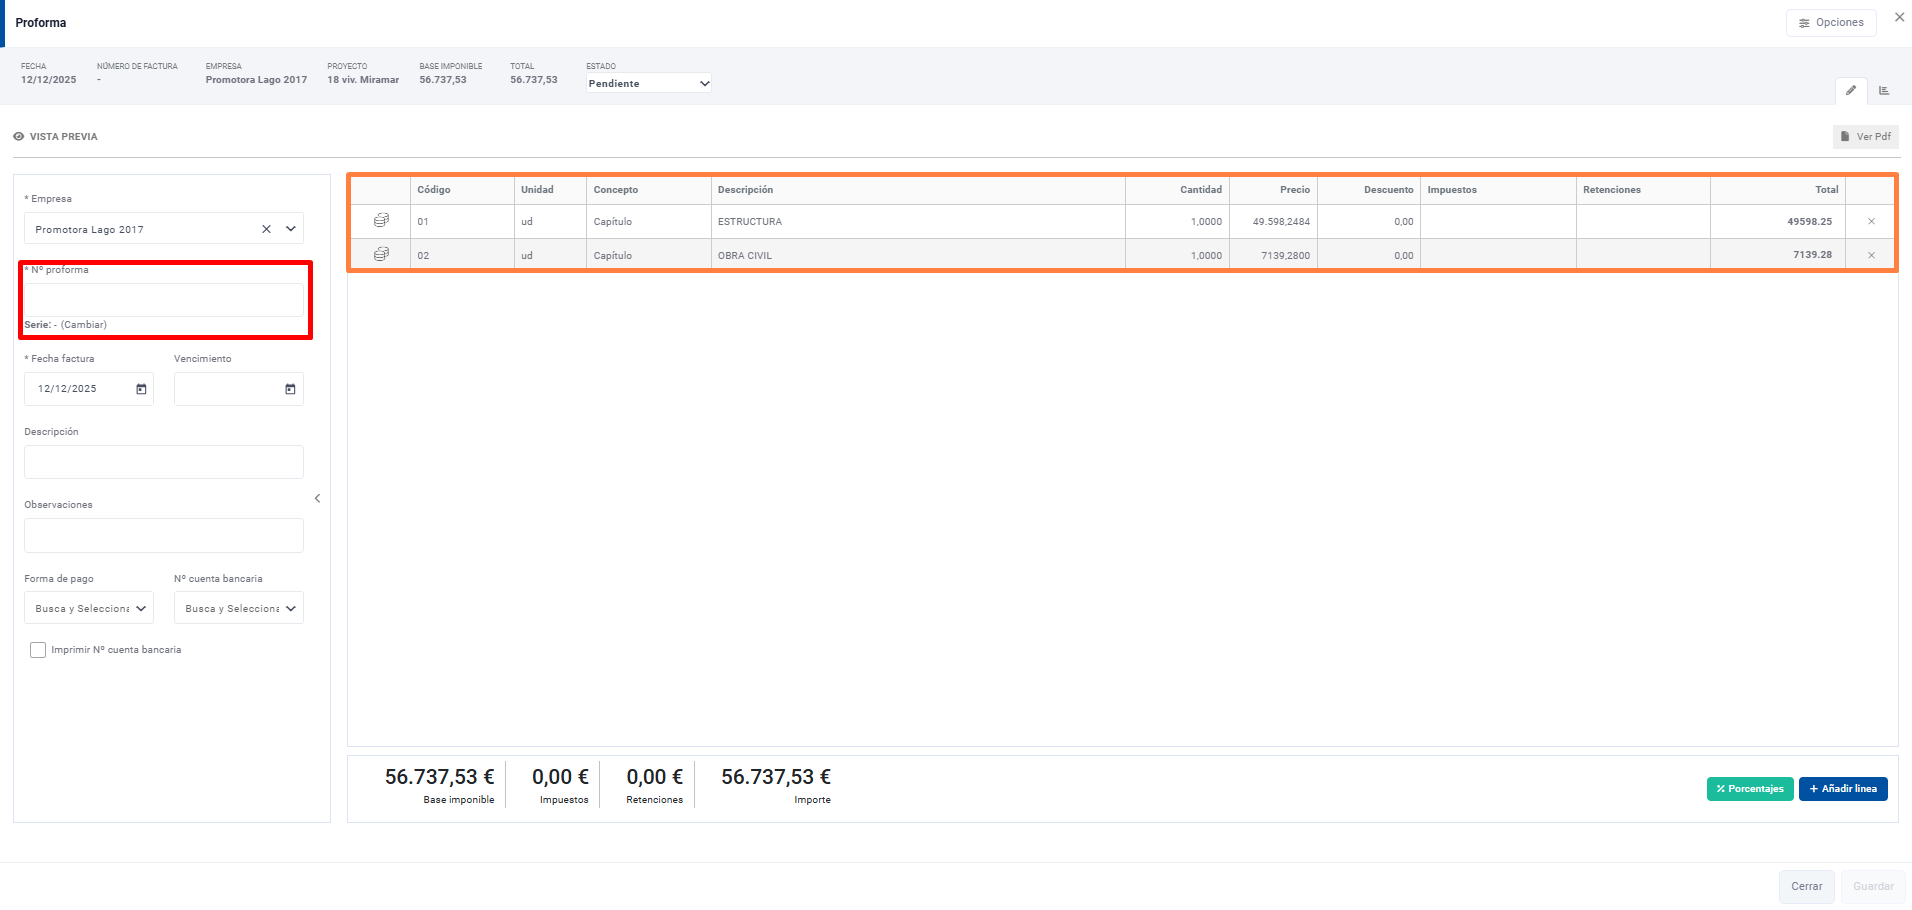The image size is (1912, 910).
Task: Open the pencil edit tab
Action: tap(1851, 91)
